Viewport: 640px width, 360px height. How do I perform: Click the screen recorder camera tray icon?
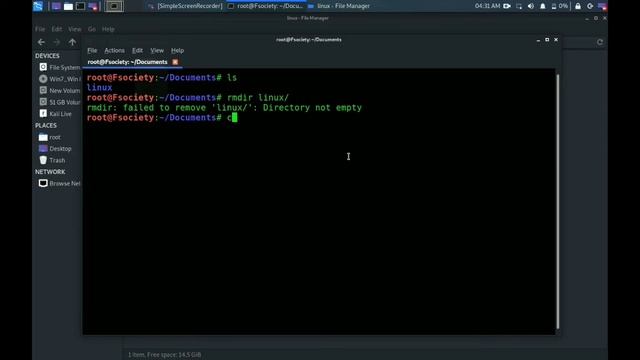(x=507, y=6)
